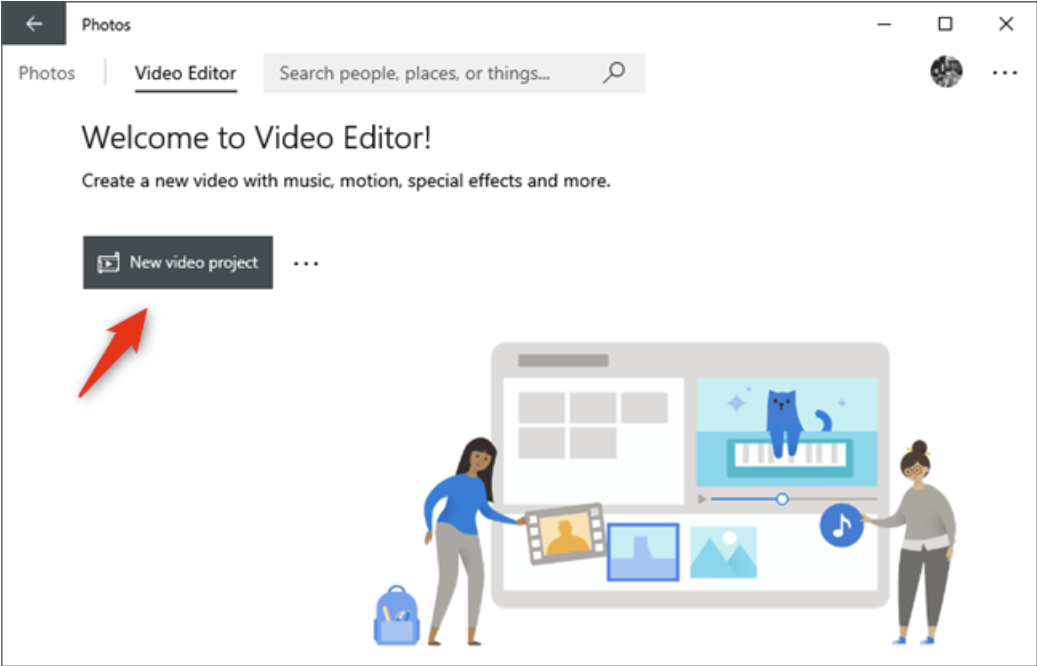The height and width of the screenshot is (666, 1037).
Task: Click the New video project button
Action: 178,263
